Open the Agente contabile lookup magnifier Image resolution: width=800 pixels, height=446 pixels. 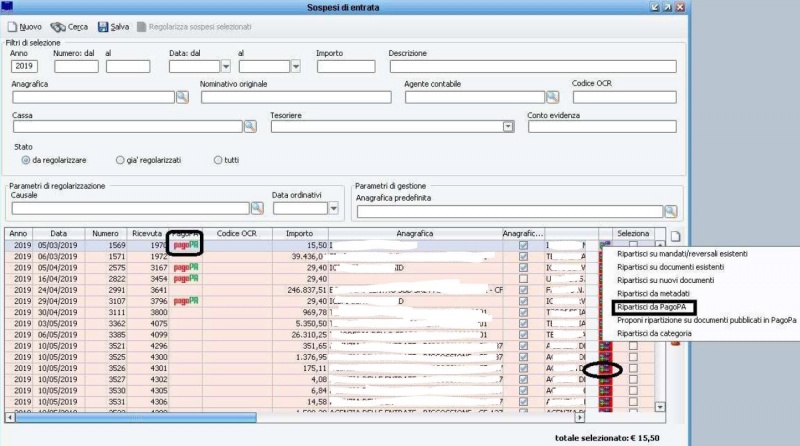tap(553, 97)
